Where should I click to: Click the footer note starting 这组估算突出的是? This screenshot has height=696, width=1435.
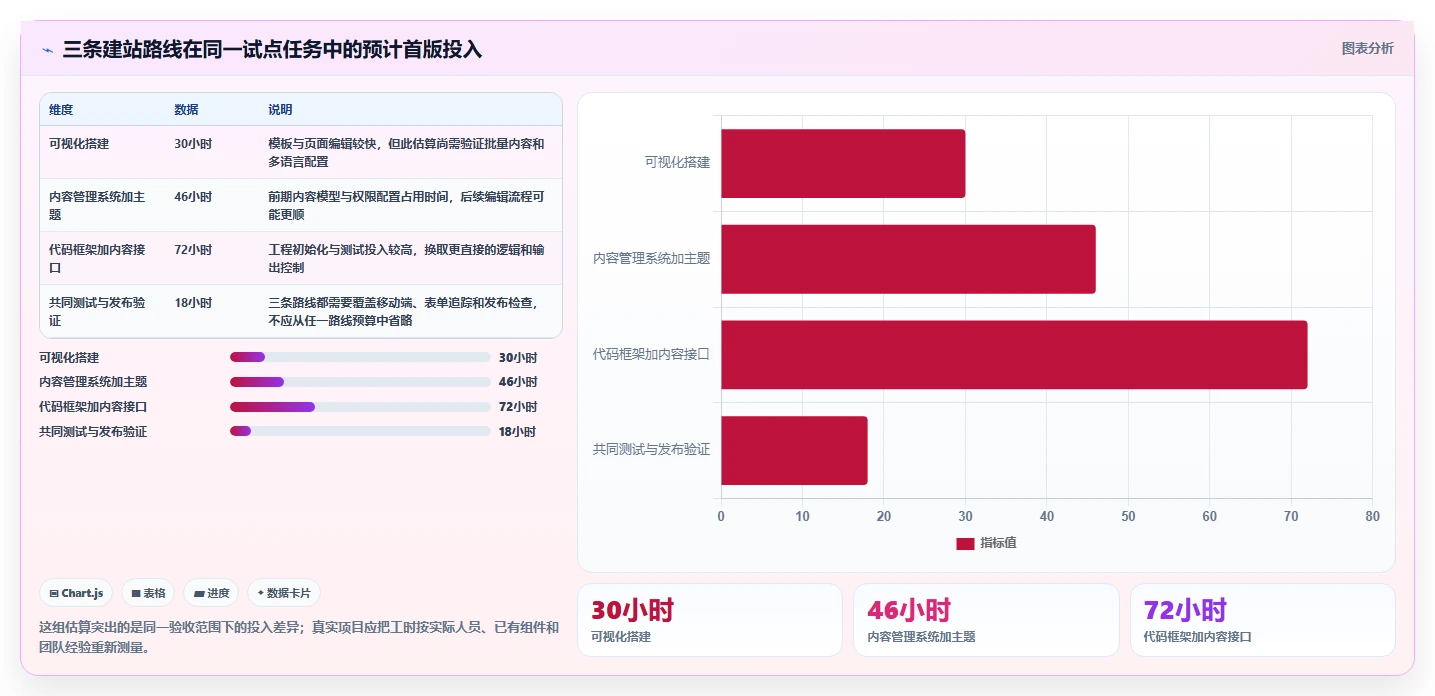click(299, 637)
